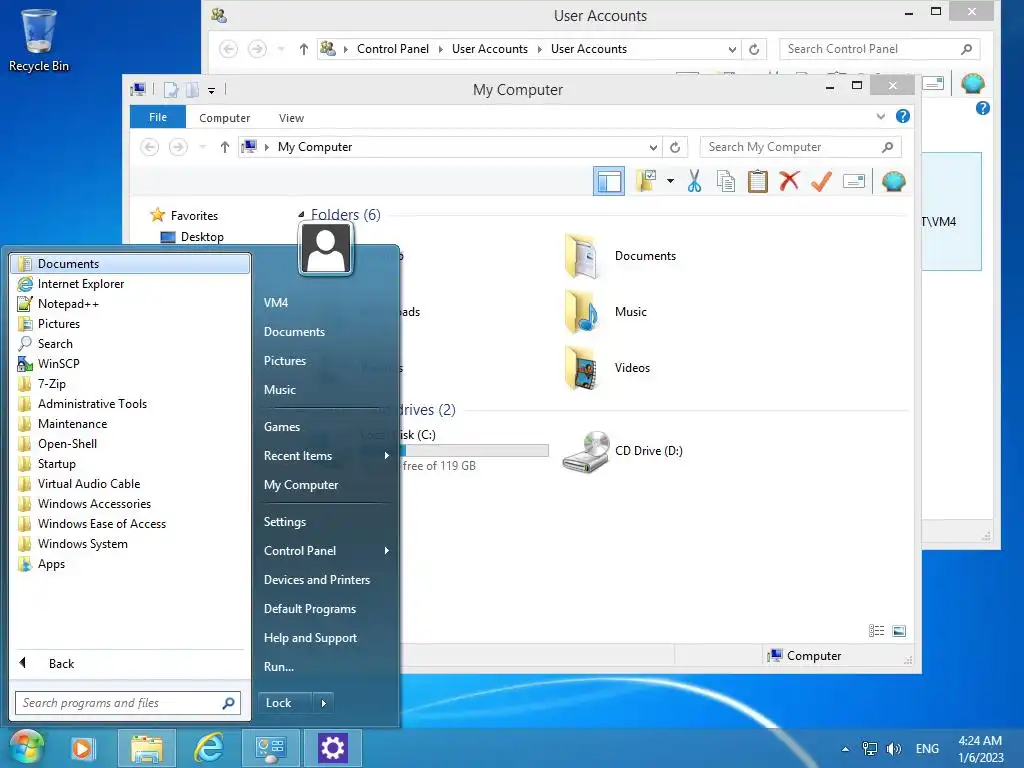The width and height of the screenshot is (1024, 768).
Task: Open the Recycle Bin desktop icon
Action: click(39, 40)
